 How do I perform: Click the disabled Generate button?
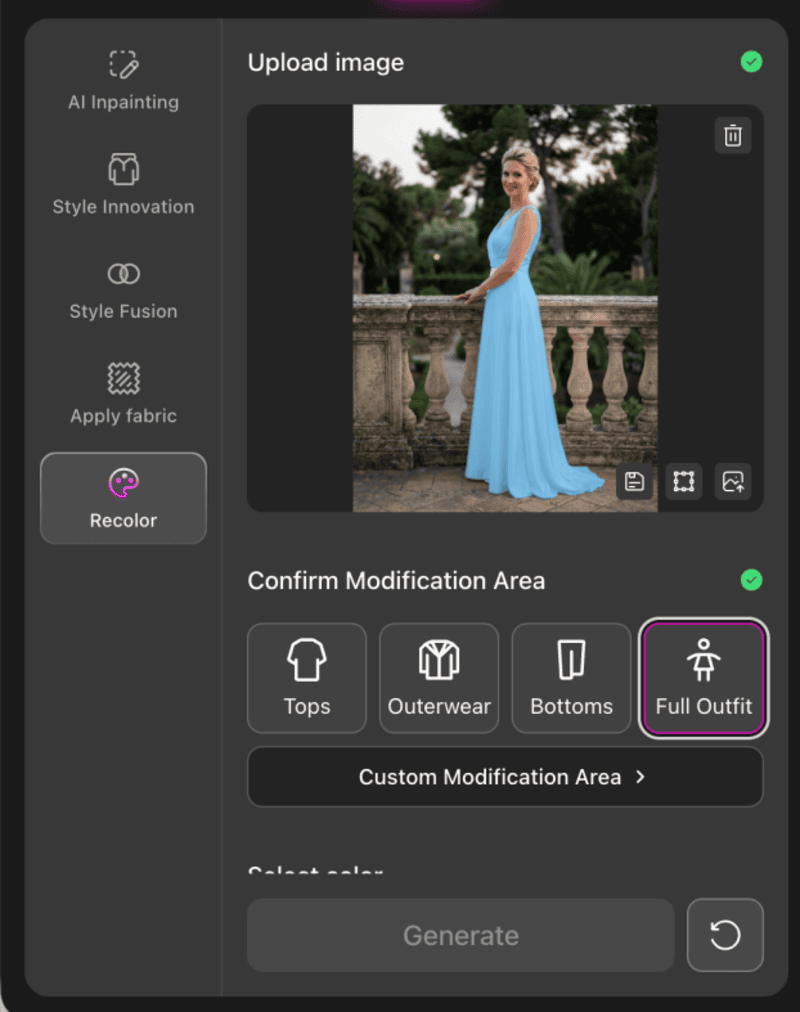click(460, 935)
